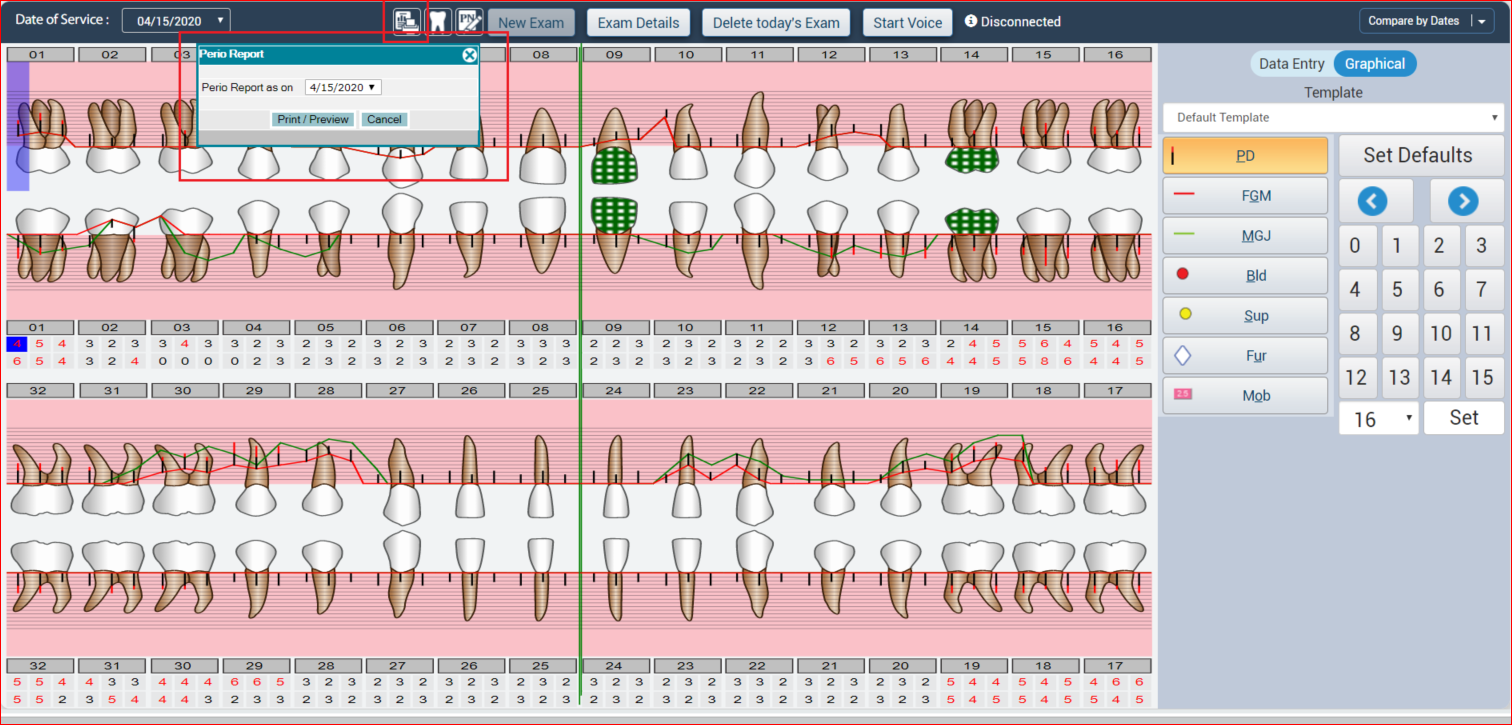Select tooth 16 header in upper arch
This screenshot has height=725, width=1512.
1116,54
